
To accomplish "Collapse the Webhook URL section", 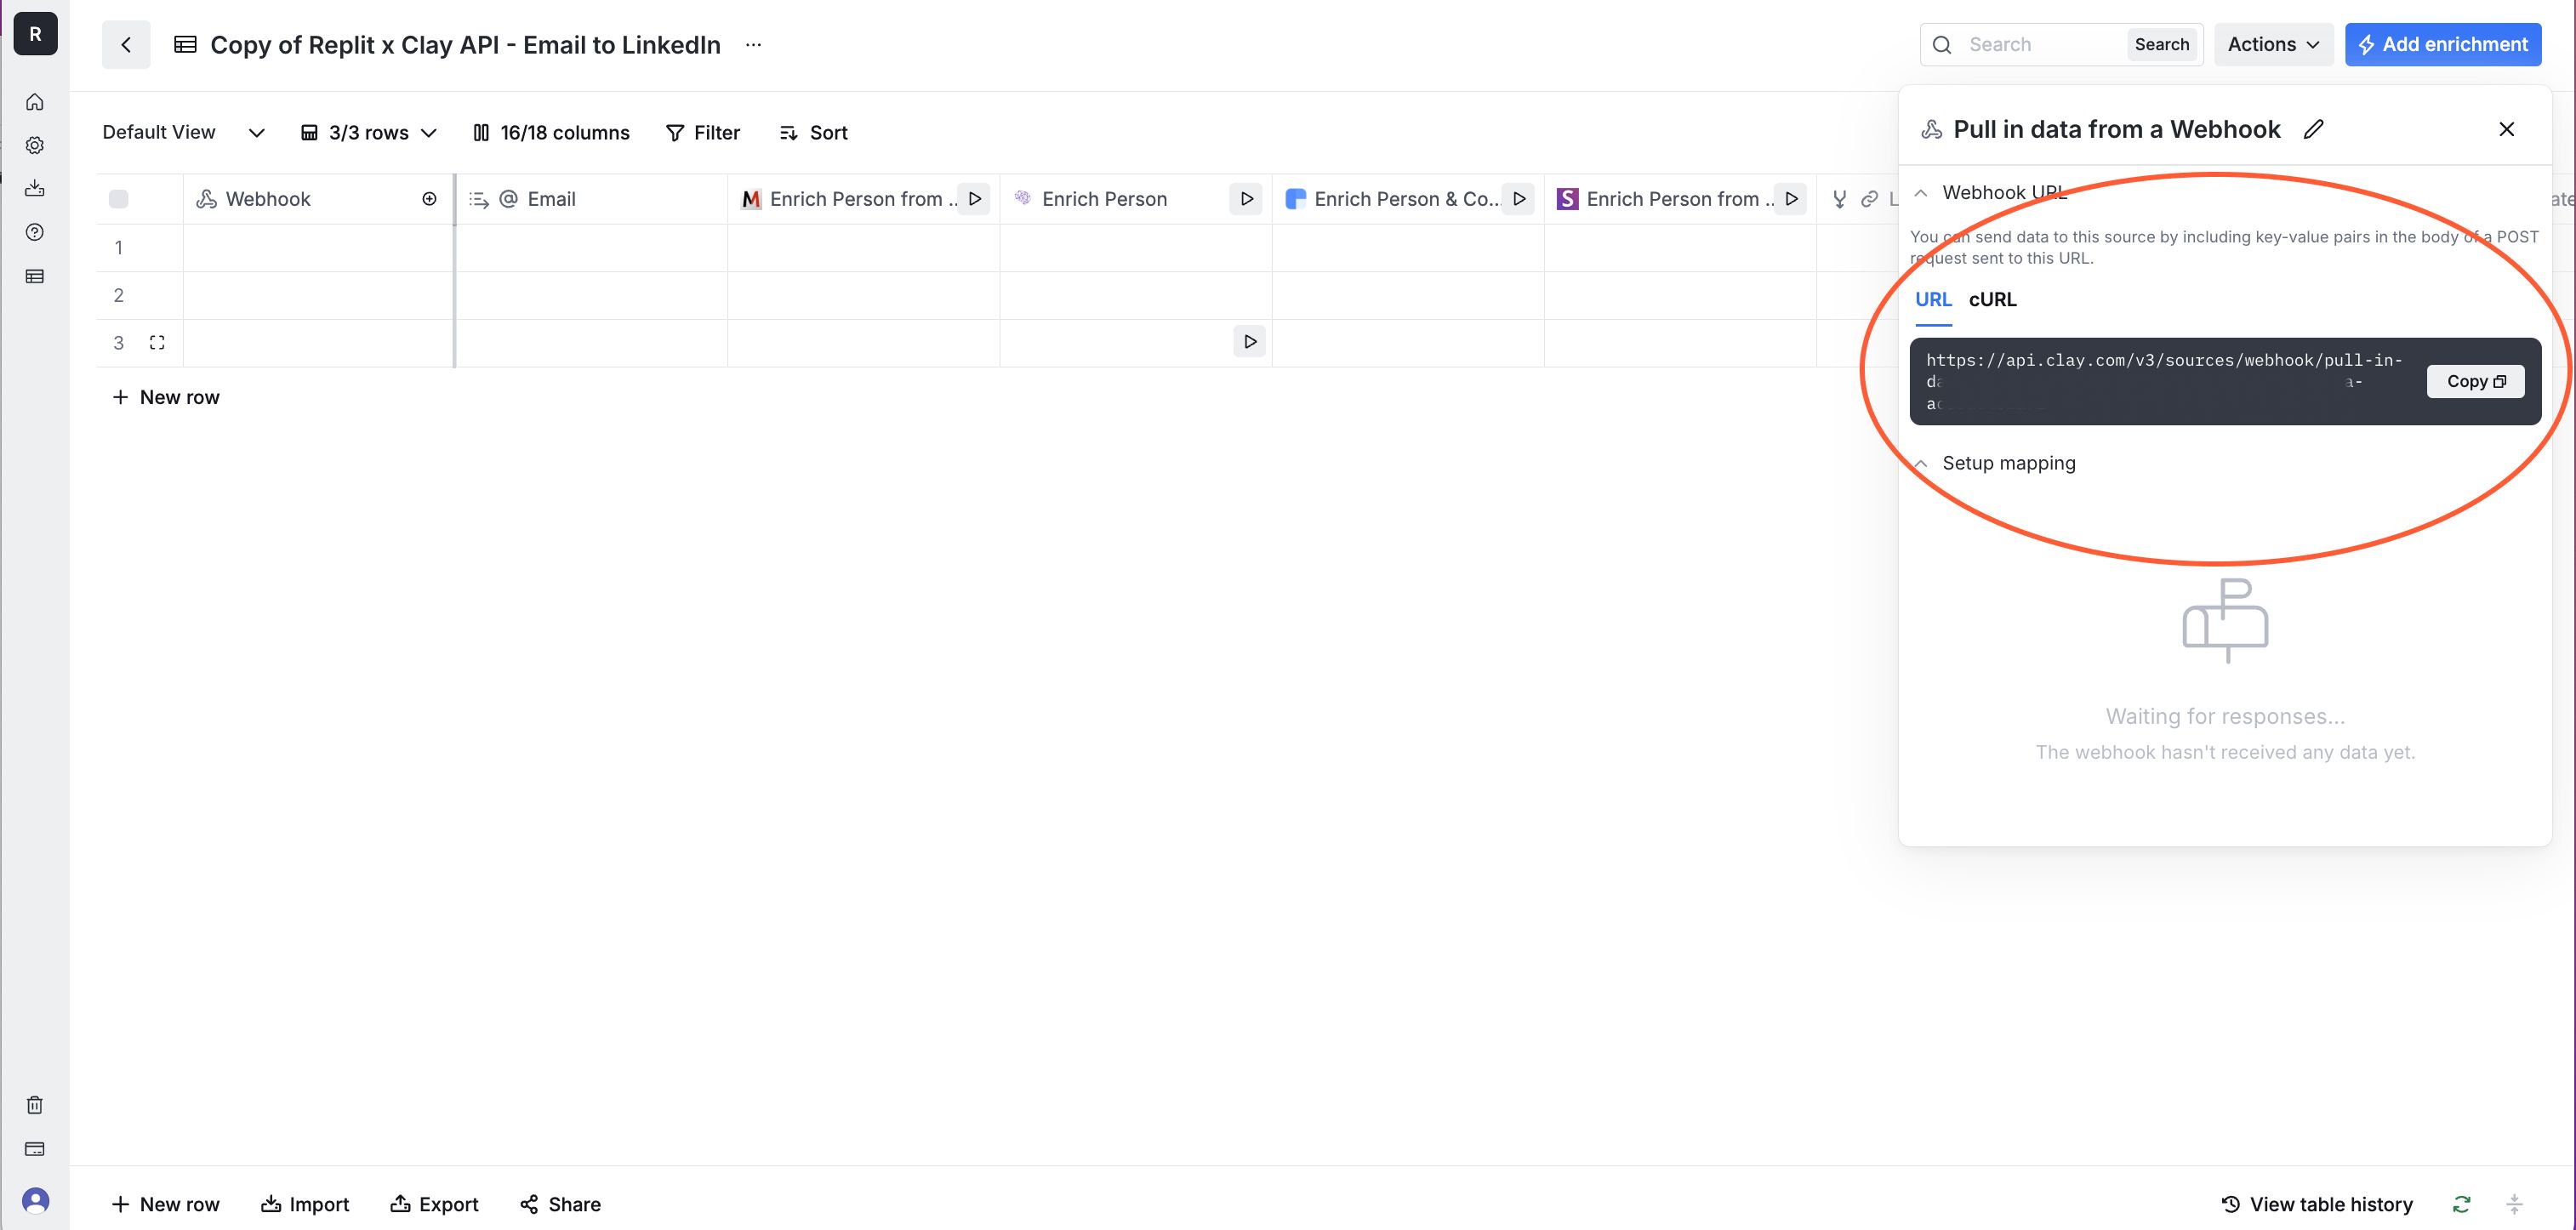I will [1921, 193].
